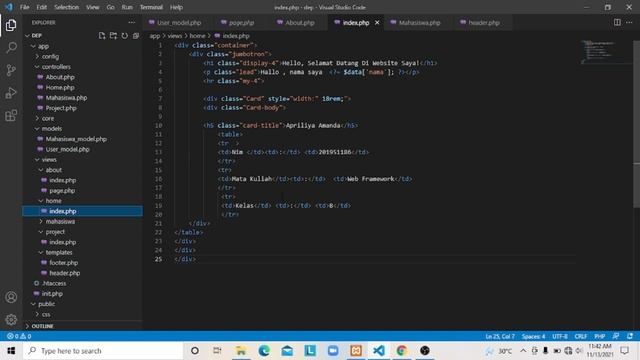Open the File menu
Viewport: 640px width, 360px height.
point(24,7)
